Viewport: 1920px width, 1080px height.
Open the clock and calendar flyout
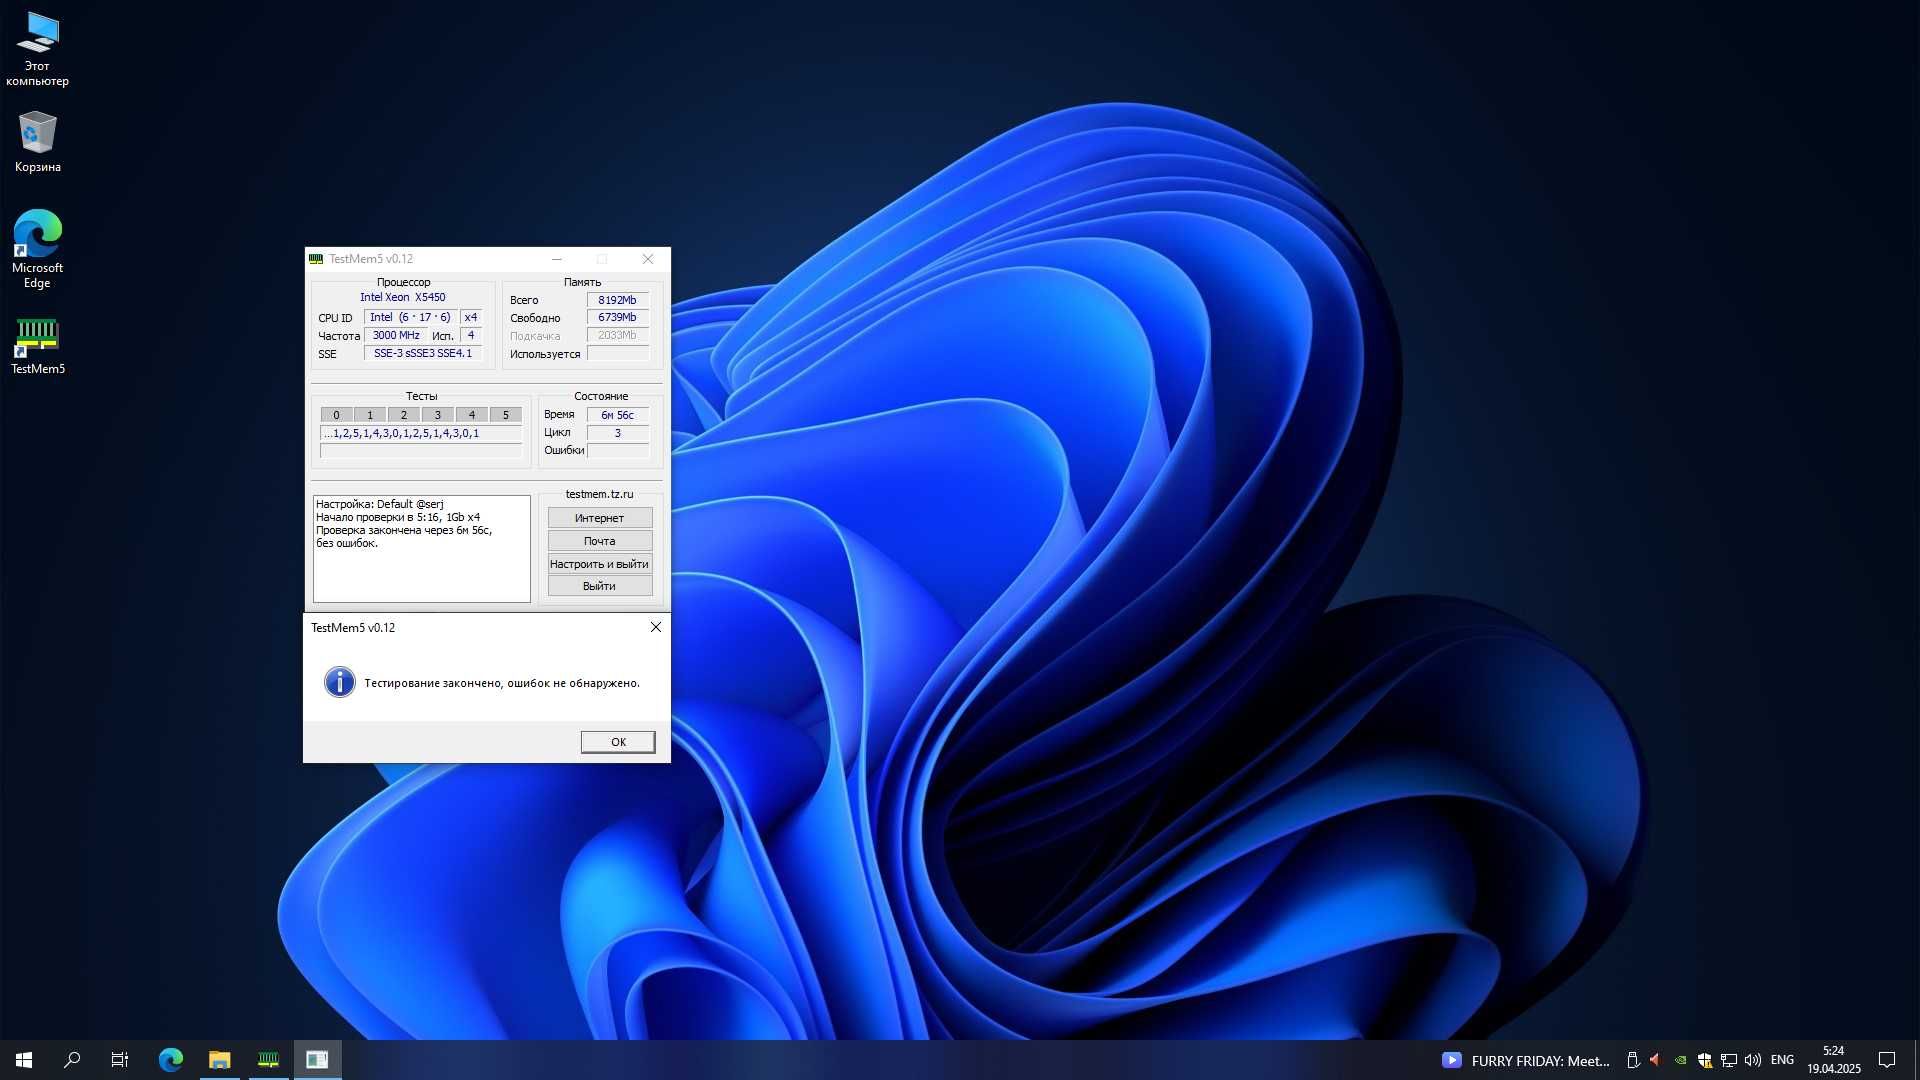[x=1833, y=1060]
